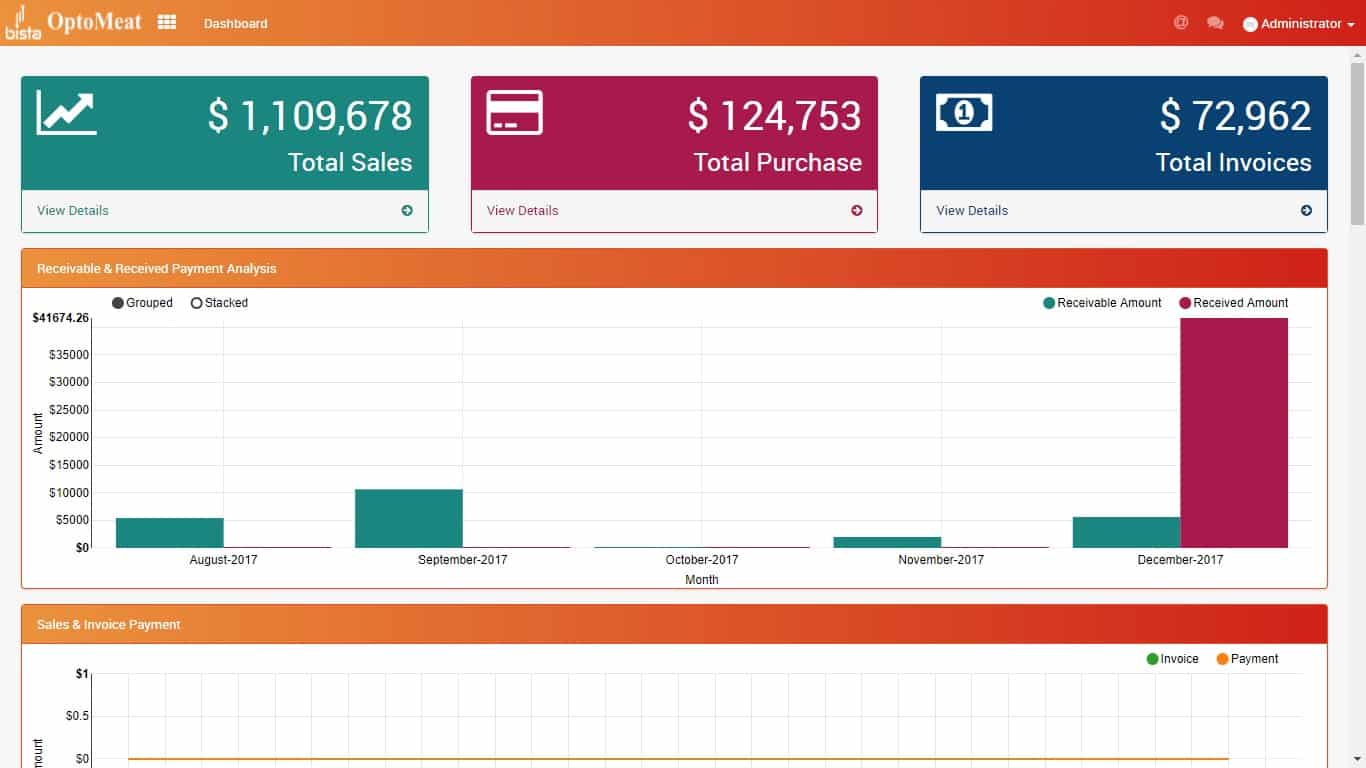This screenshot has width=1366, height=768.
Task: Open the chat conversations icon
Action: coord(1215,23)
